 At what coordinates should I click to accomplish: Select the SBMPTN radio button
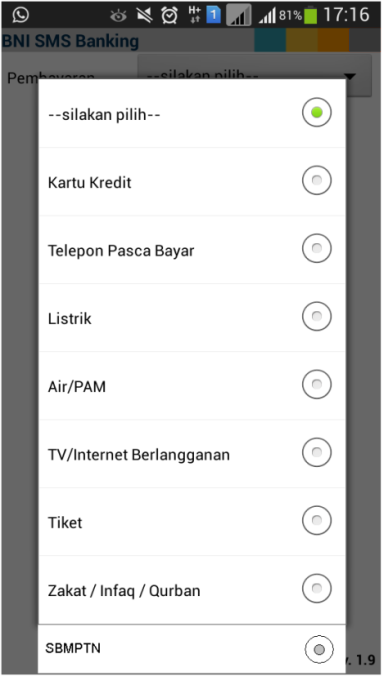click(x=319, y=649)
